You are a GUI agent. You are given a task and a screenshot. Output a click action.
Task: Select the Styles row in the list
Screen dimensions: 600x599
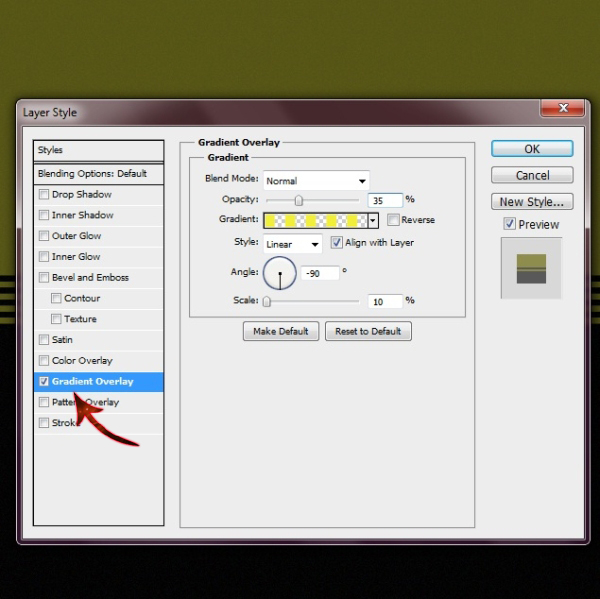(x=98, y=150)
